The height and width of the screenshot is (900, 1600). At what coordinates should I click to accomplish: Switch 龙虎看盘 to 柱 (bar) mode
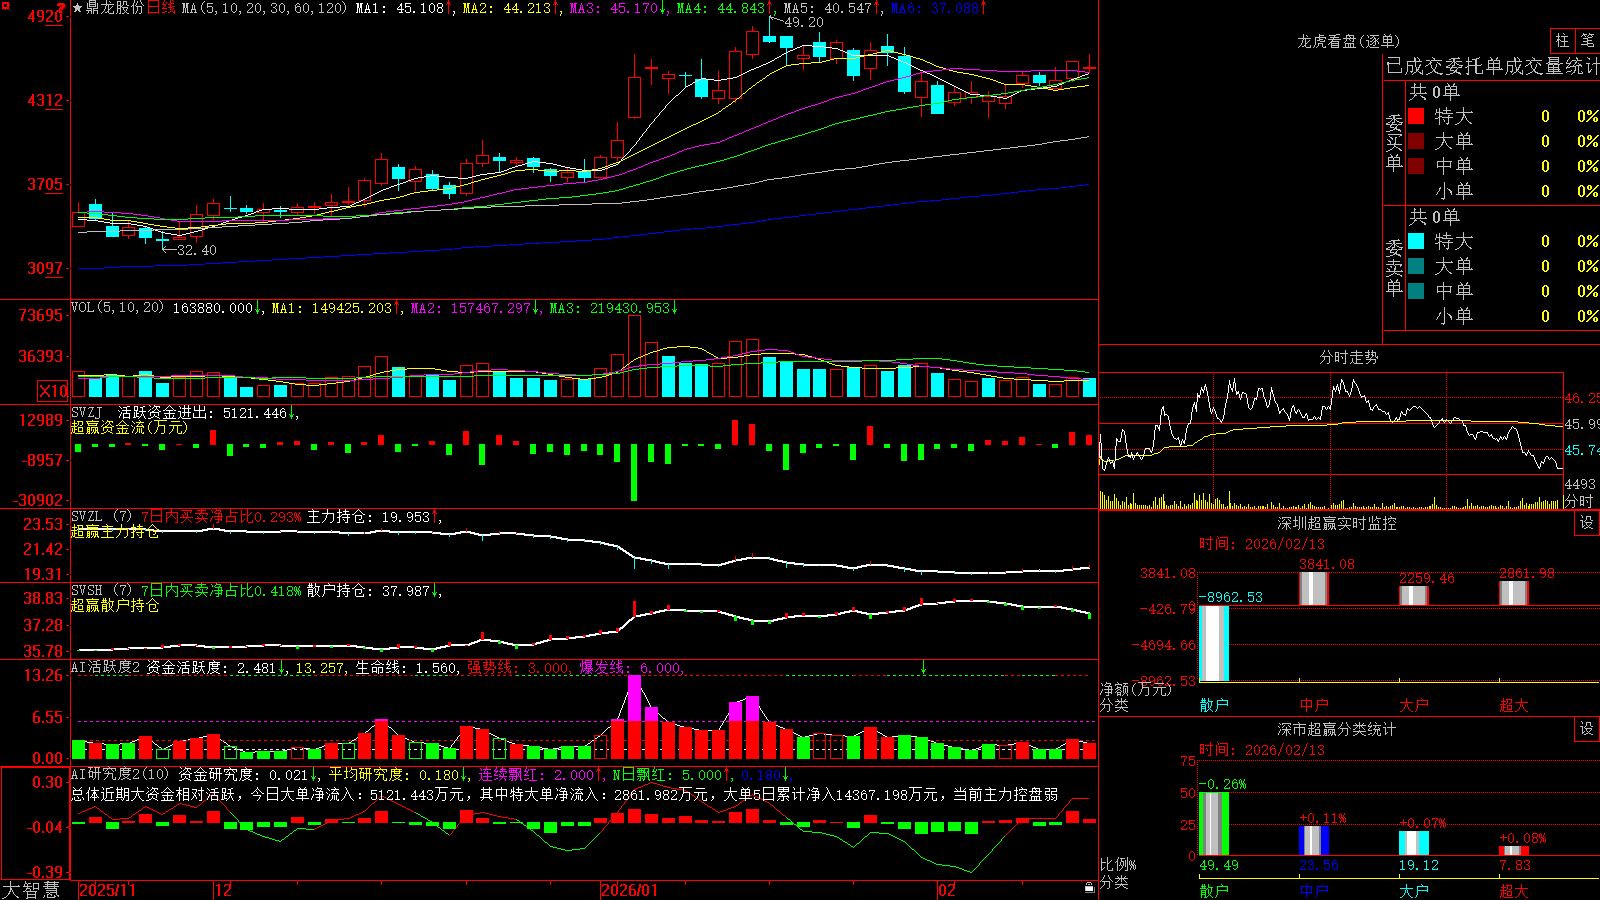click(1562, 41)
